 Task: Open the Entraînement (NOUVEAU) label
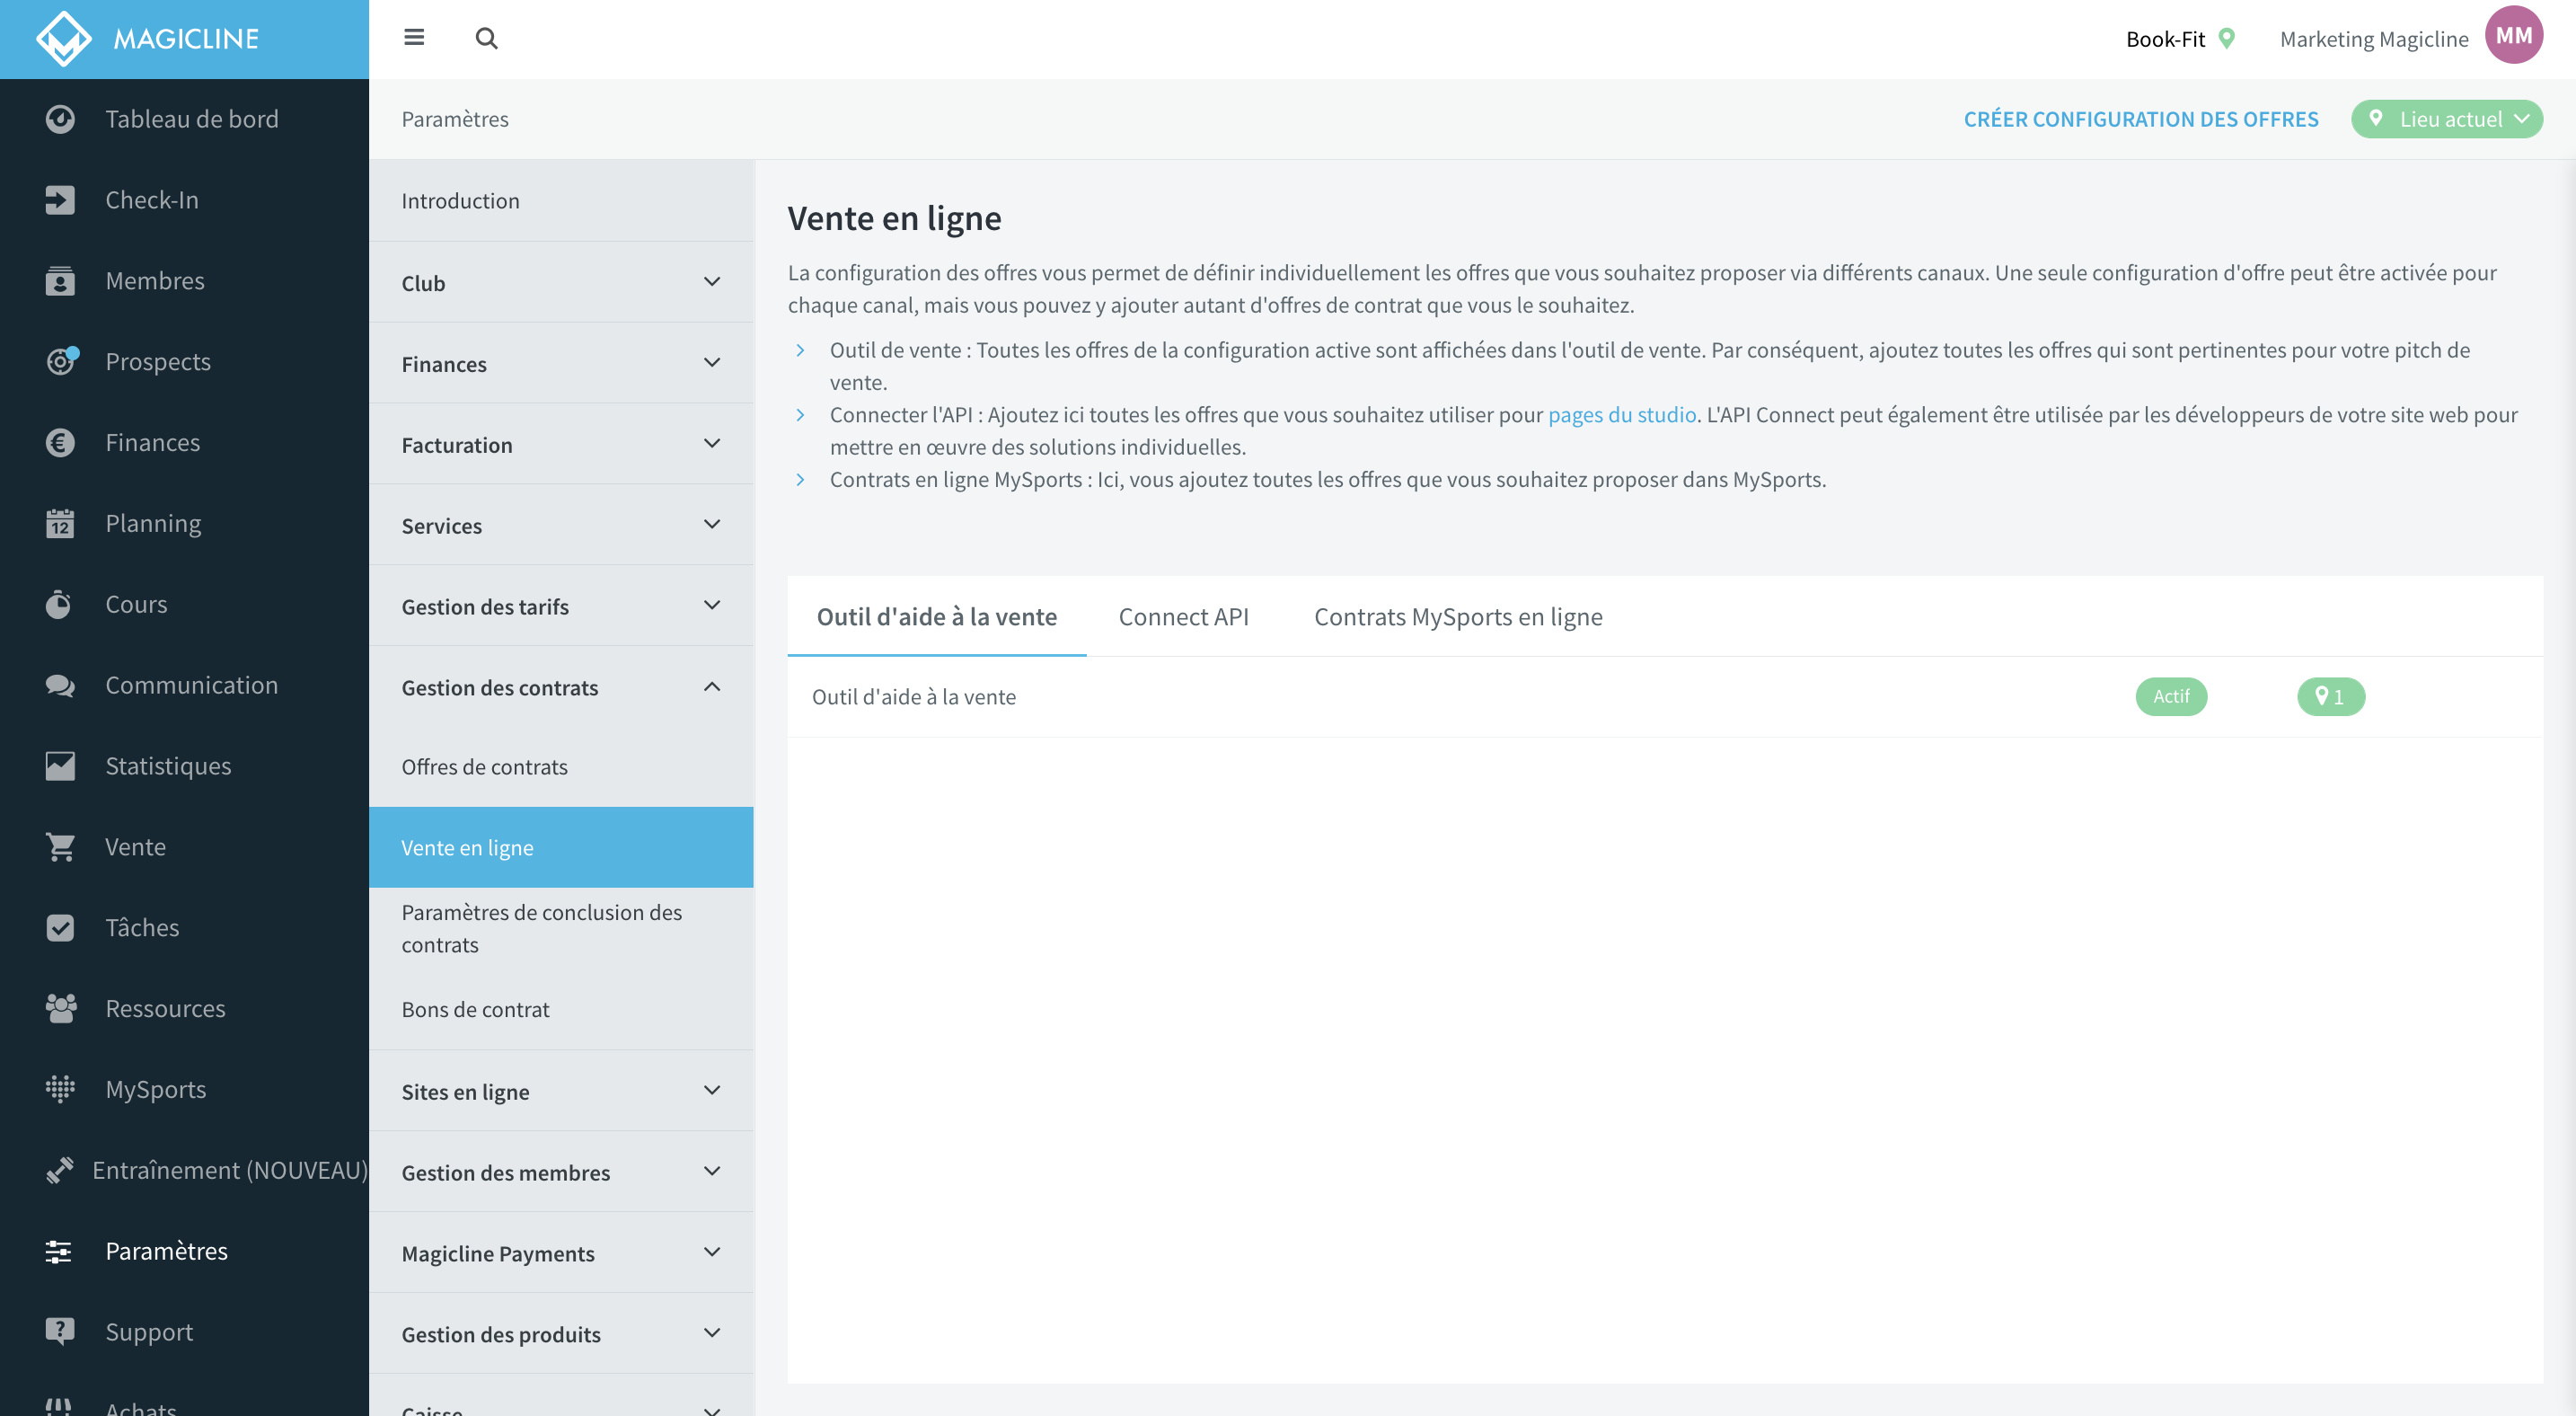click(230, 1170)
